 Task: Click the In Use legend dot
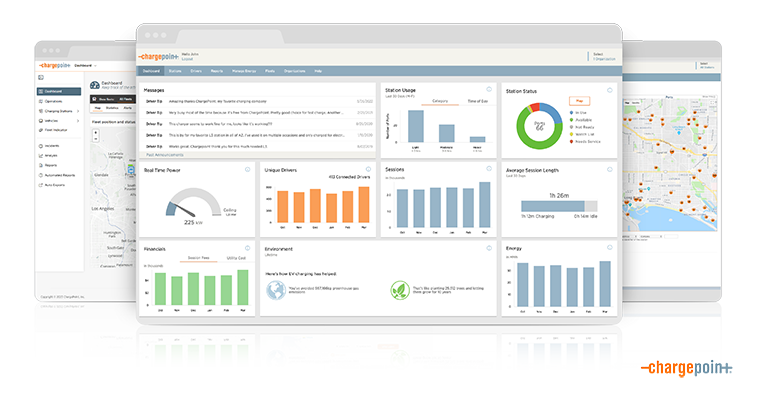572,112
